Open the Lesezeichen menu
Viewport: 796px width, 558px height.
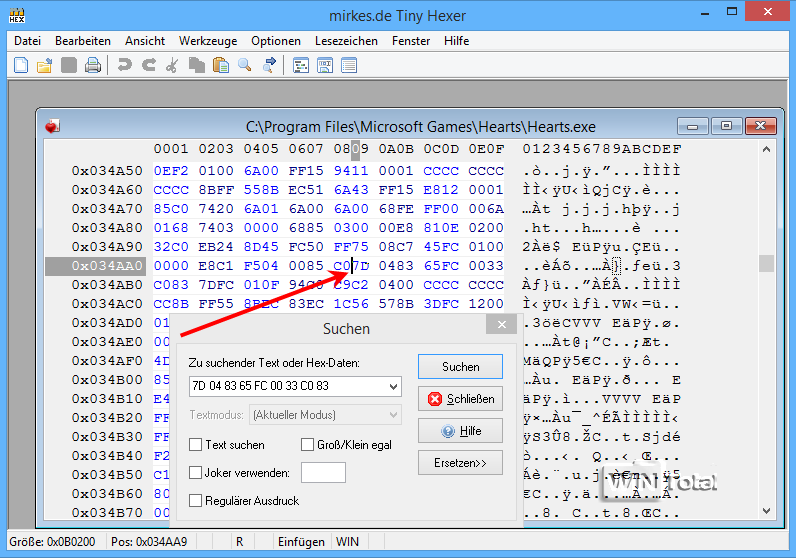[x=346, y=41]
